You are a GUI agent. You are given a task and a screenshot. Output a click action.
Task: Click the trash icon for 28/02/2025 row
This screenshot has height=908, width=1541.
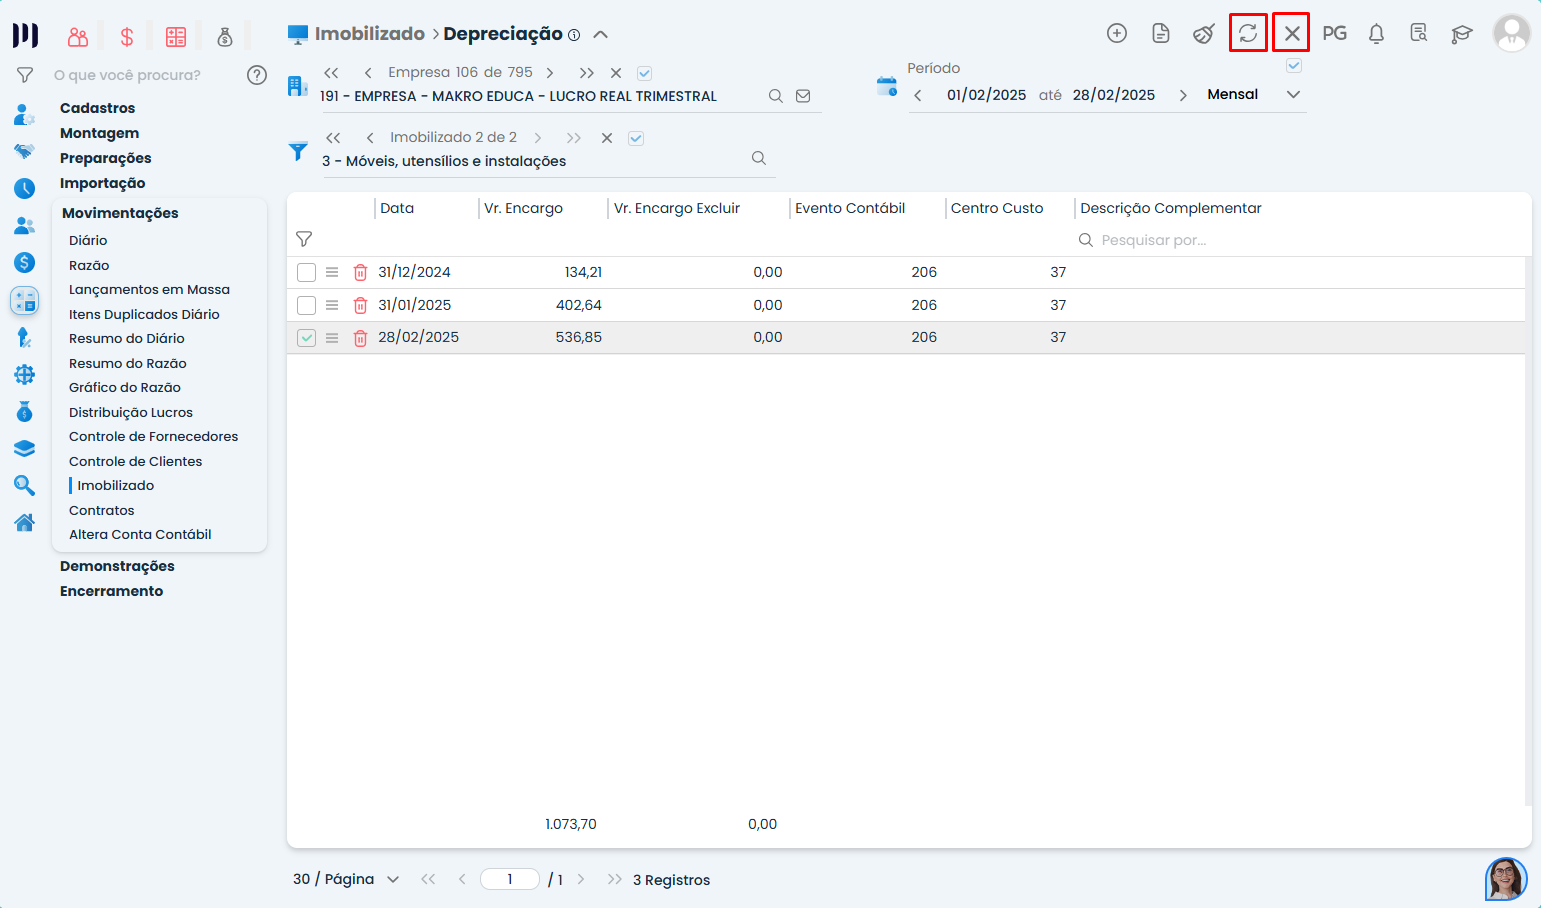coord(360,338)
